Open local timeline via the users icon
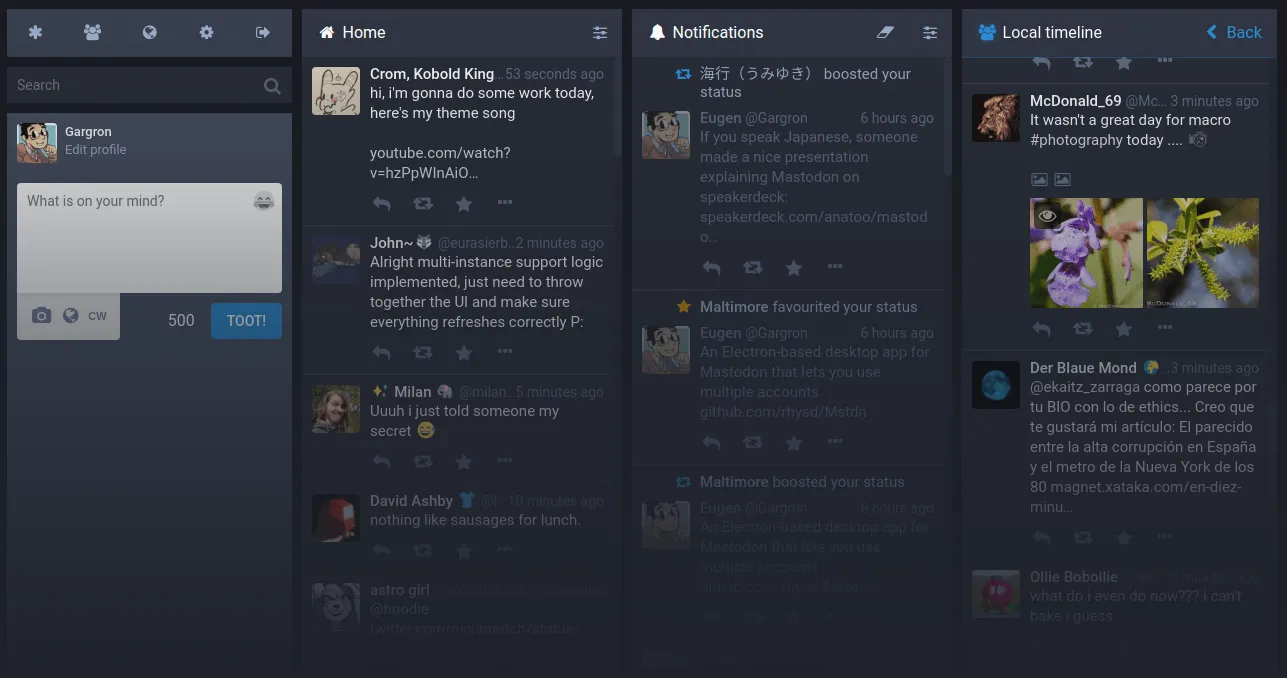 92,32
